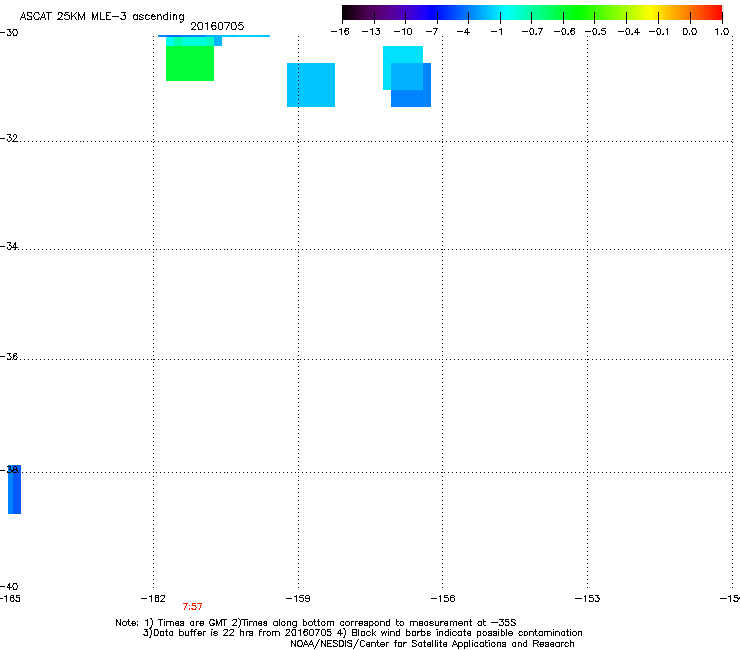
Task: Click the latitude axis label '-30'
Action: pyautogui.click(x=9, y=33)
